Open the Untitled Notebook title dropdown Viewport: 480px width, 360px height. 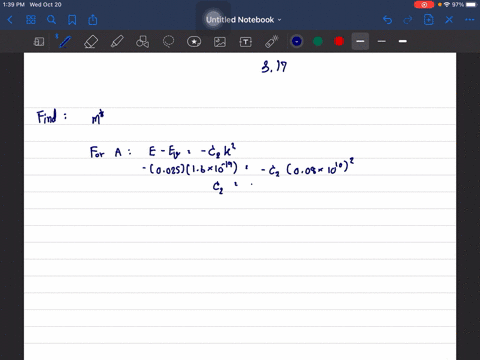click(243, 20)
